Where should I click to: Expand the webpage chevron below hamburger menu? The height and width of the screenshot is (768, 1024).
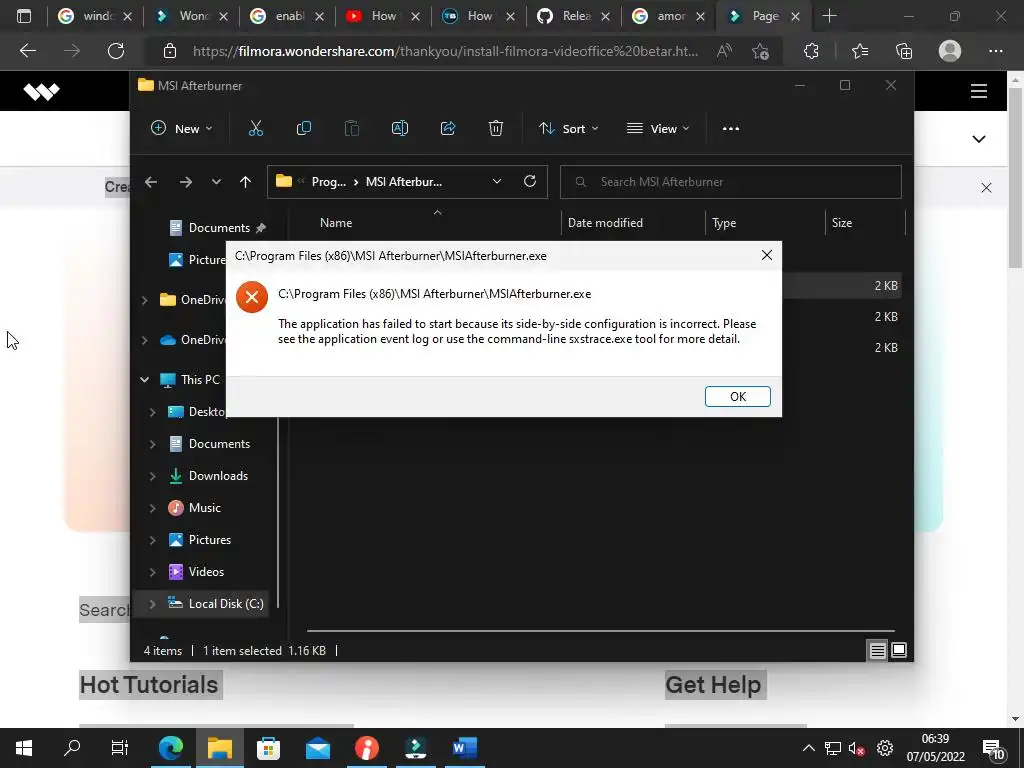pos(978,139)
